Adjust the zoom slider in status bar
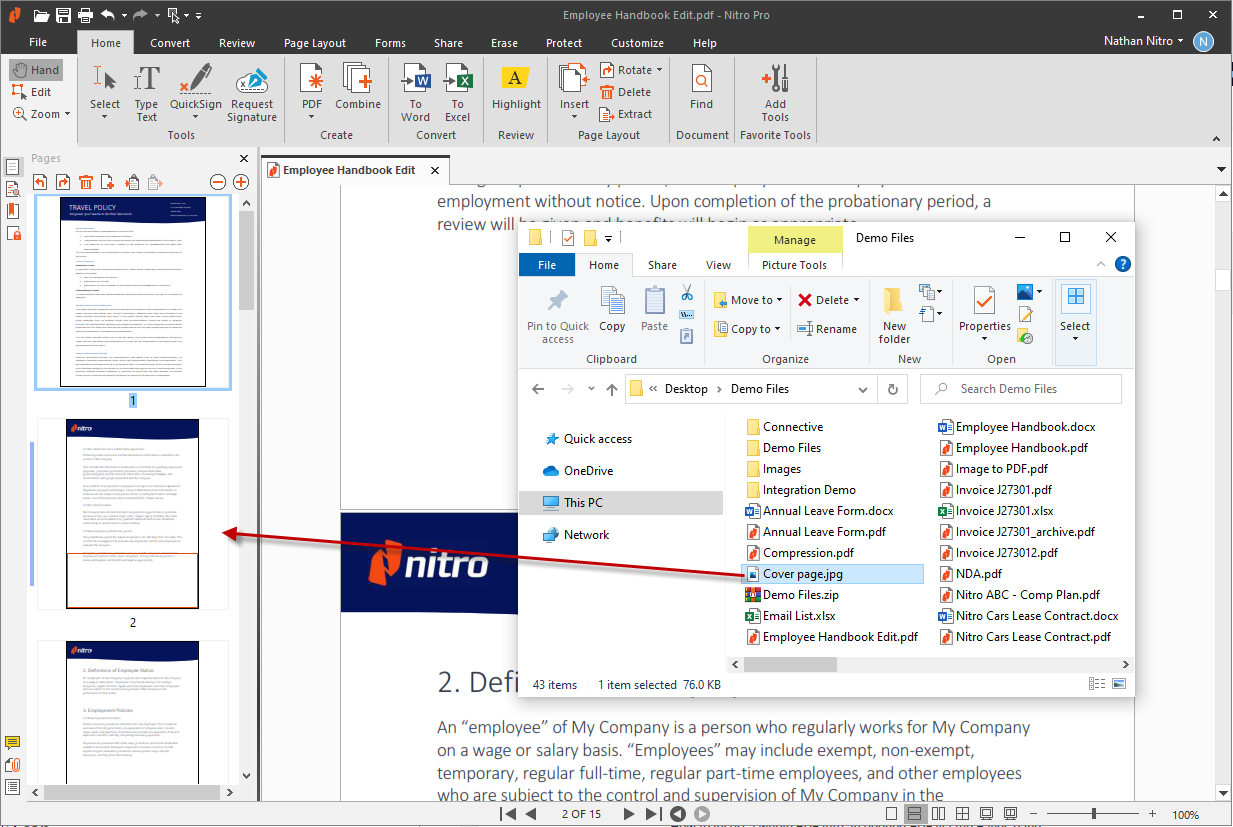The height and width of the screenshot is (827, 1233). [1093, 814]
